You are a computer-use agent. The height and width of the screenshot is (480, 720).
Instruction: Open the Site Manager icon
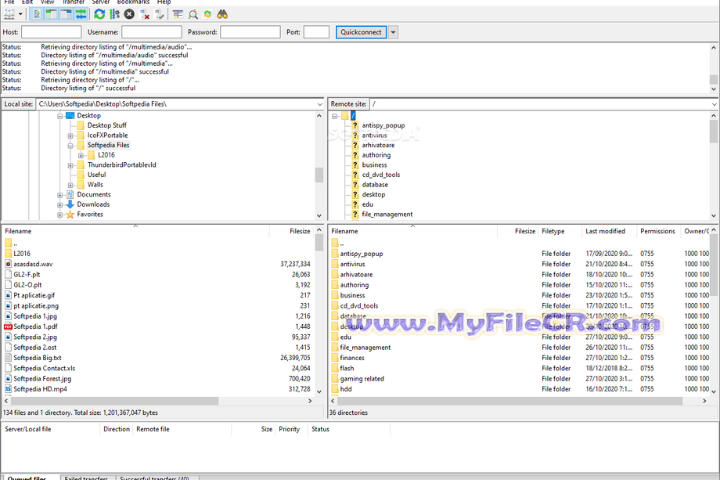tap(9, 14)
